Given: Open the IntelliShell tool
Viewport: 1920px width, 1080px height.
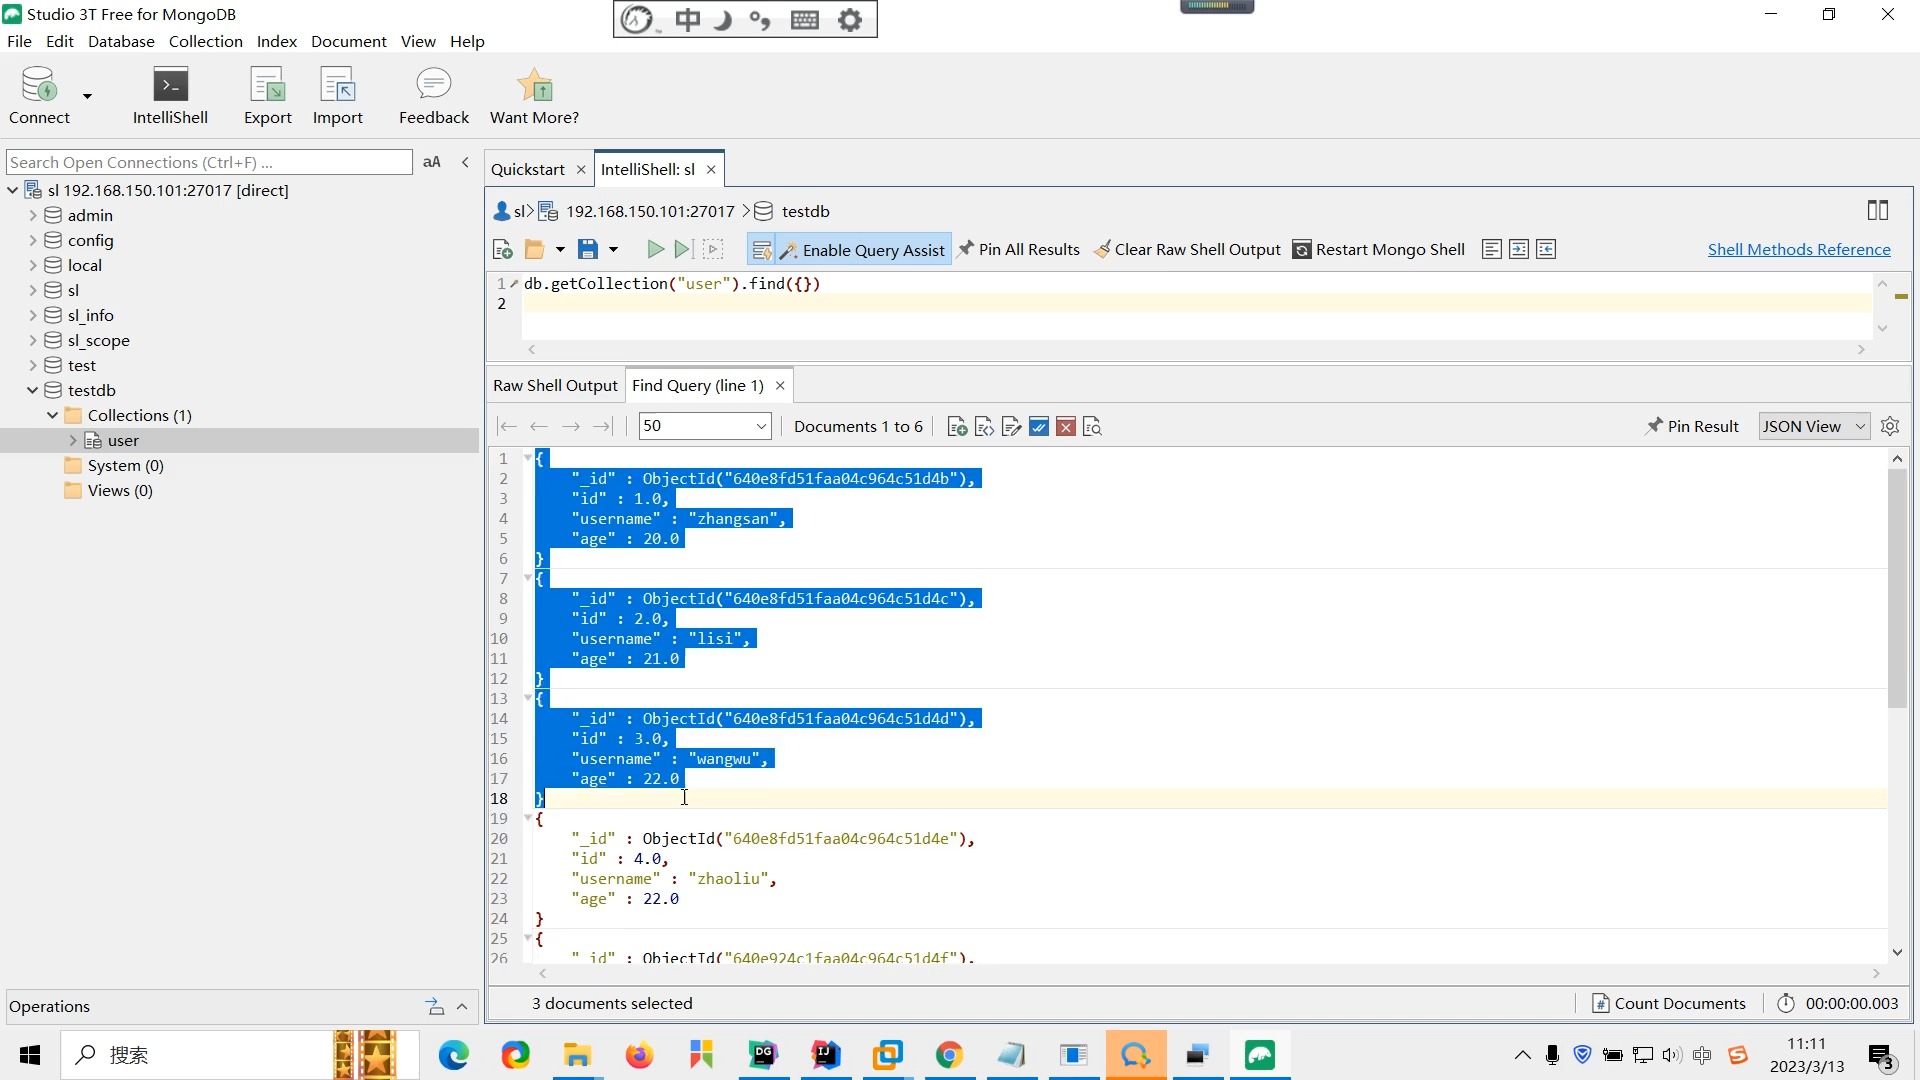Looking at the screenshot, I should click(x=170, y=97).
